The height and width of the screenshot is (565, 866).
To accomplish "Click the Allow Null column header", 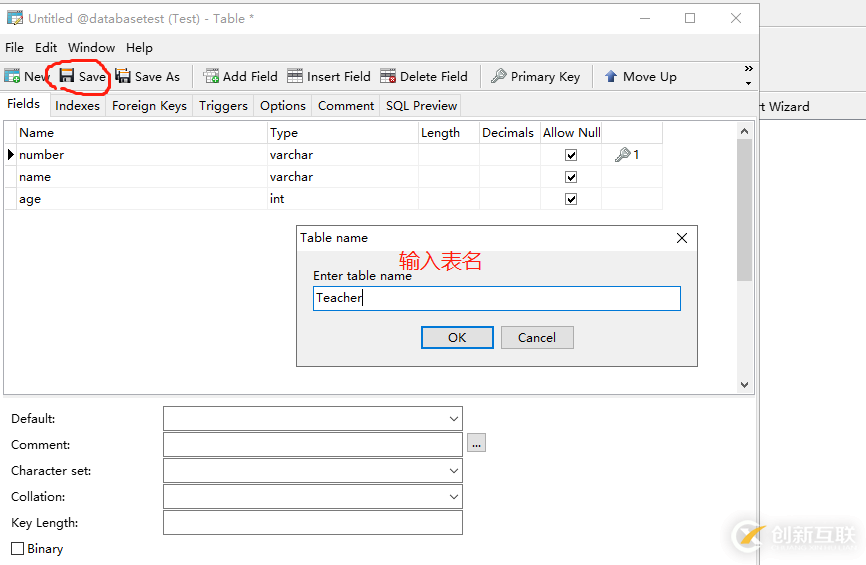I will pos(571,133).
